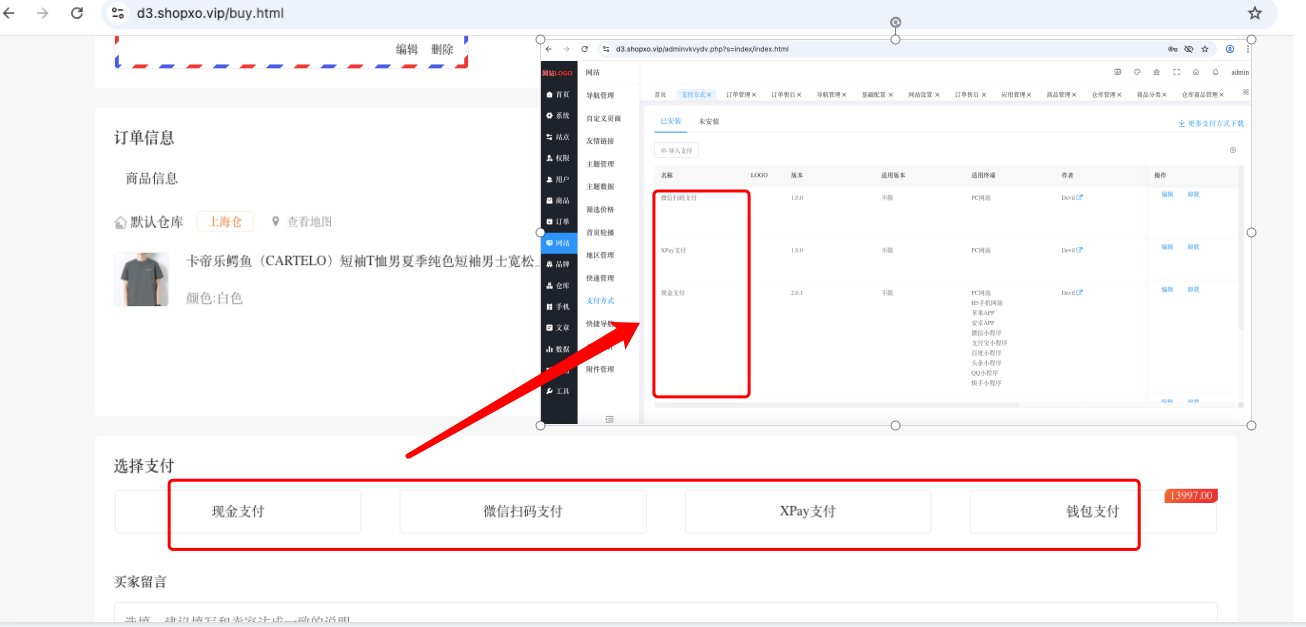Switch to 未安装 tab in admin window
This screenshot has width=1306, height=627.
709,121
